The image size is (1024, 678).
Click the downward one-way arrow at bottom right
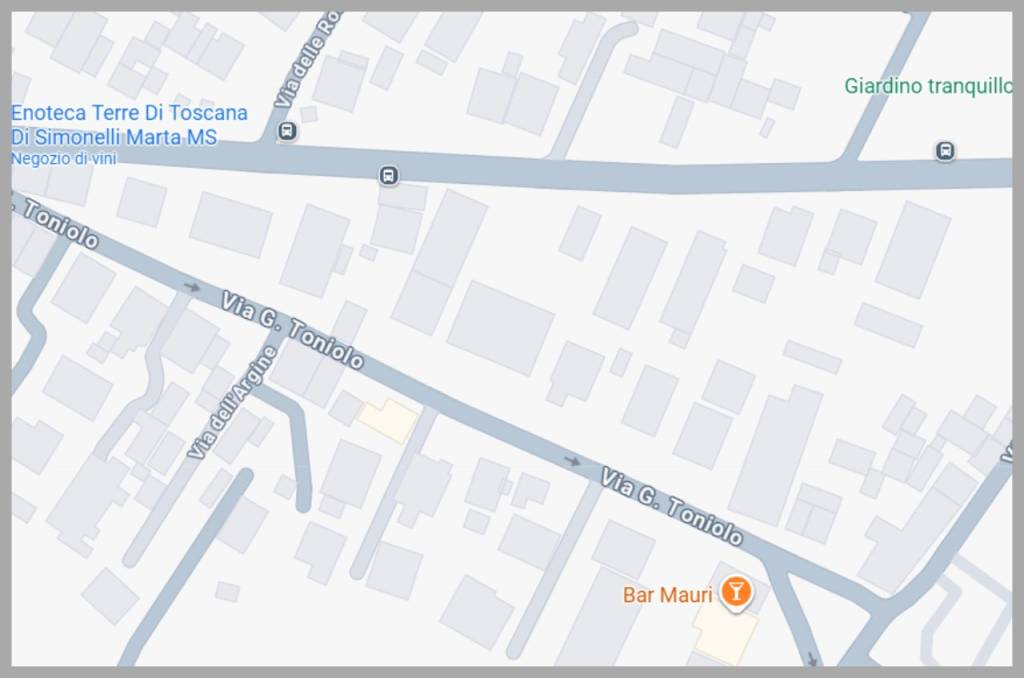click(812, 659)
